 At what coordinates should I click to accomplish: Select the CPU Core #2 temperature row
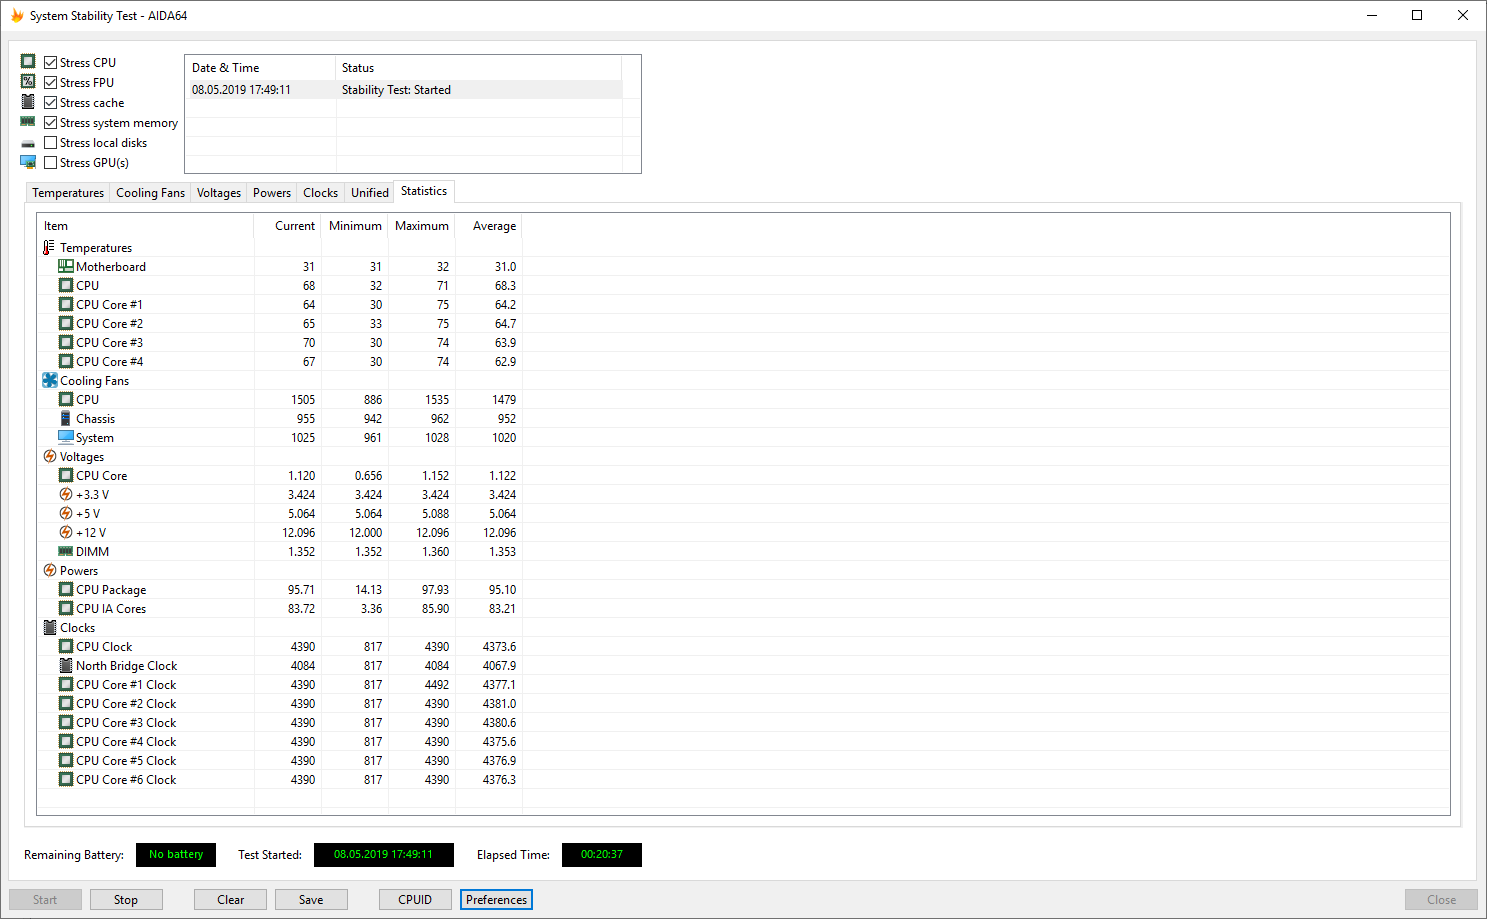(x=280, y=324)
